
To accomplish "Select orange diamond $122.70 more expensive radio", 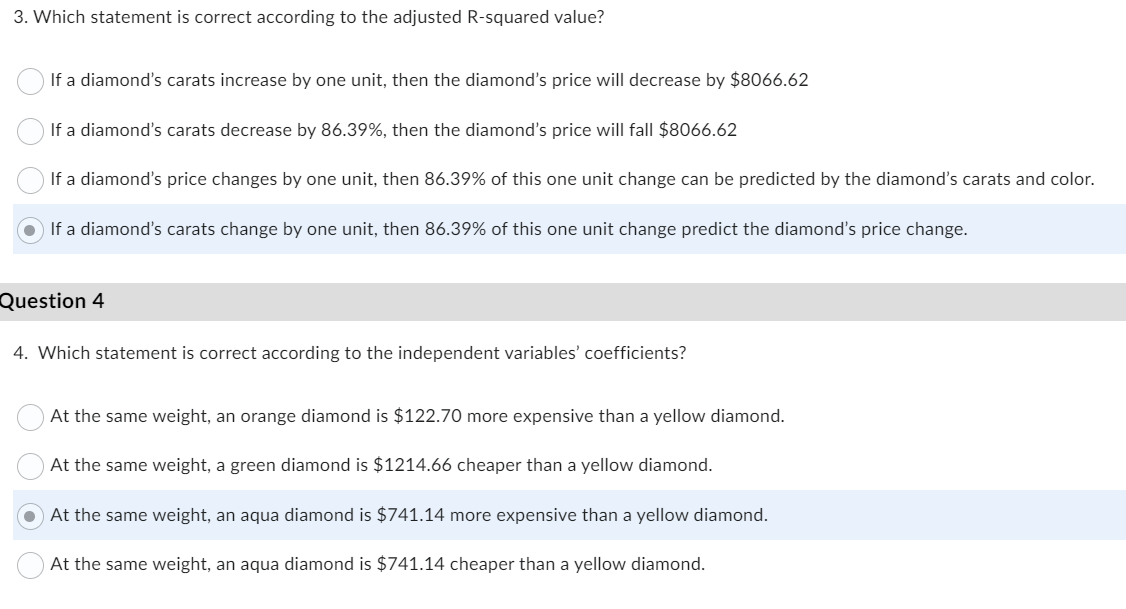I will 30,417.
